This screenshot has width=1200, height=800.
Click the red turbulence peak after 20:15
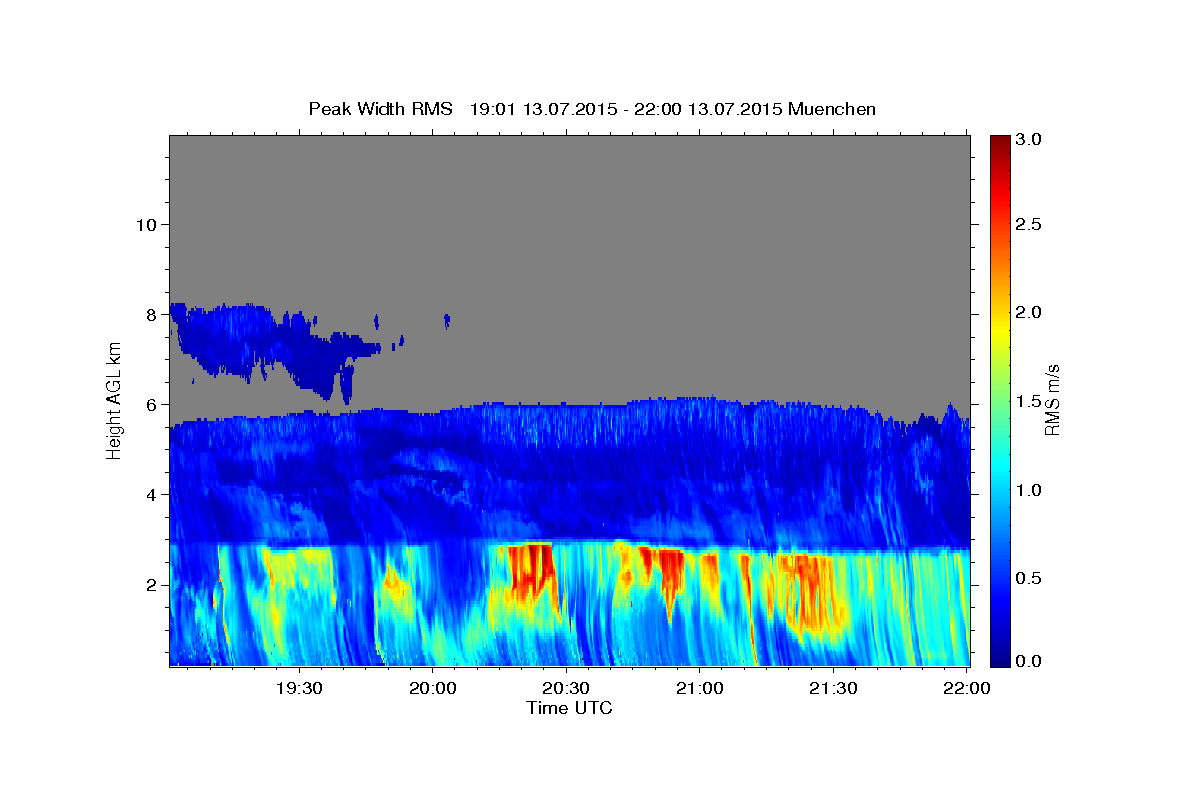click(x=530, y=570)
